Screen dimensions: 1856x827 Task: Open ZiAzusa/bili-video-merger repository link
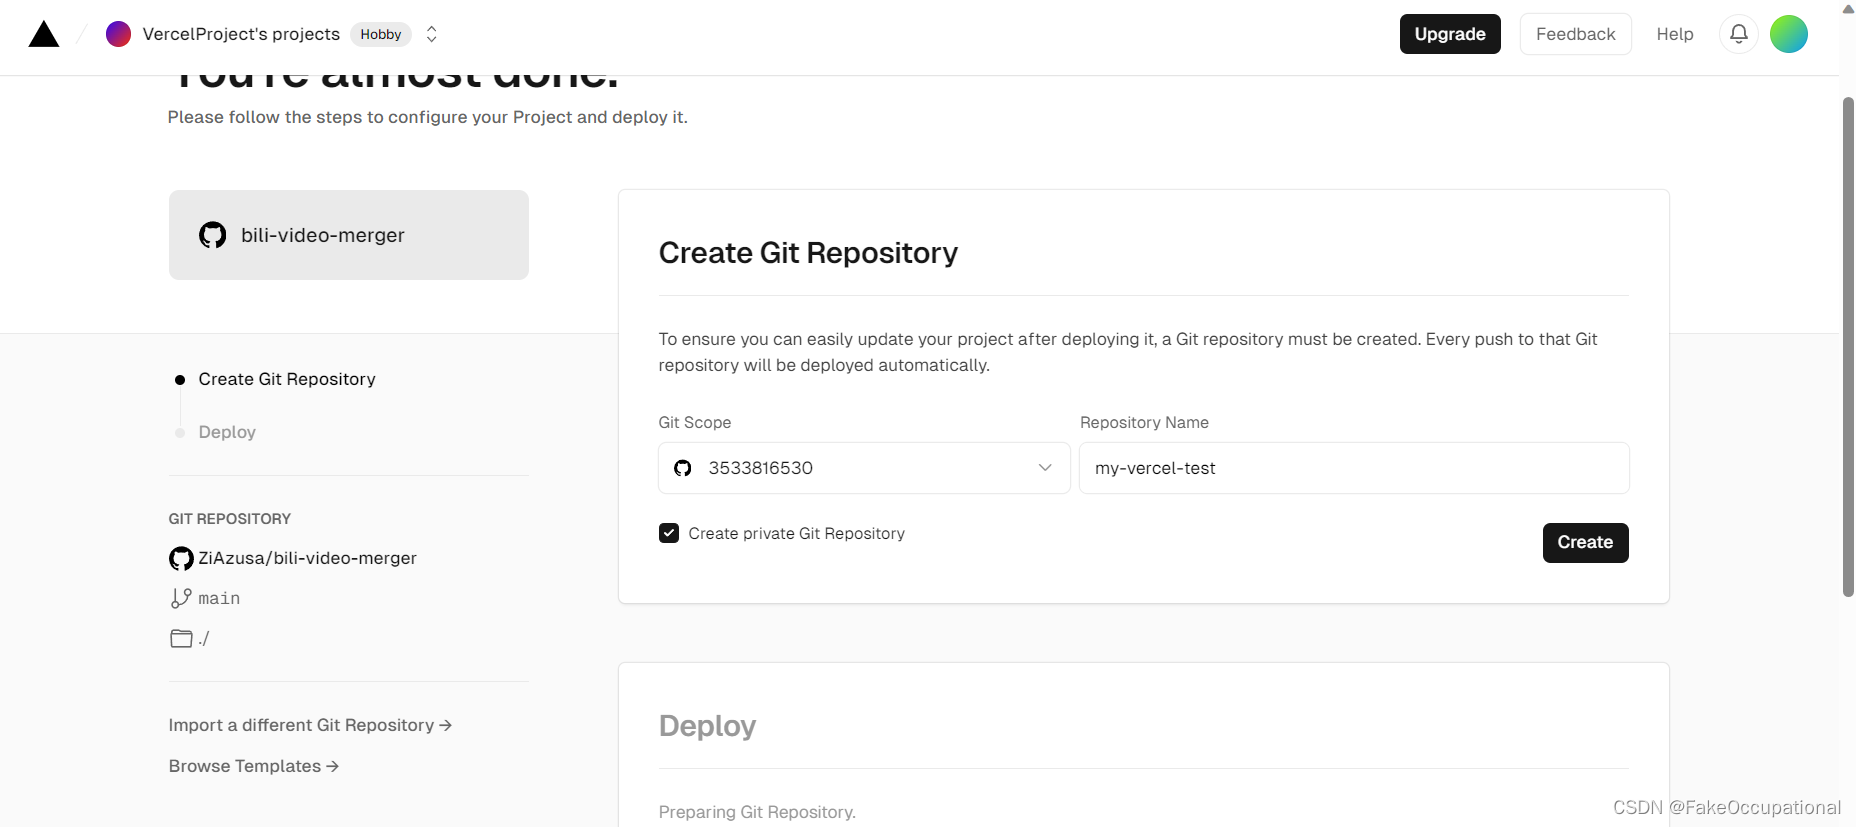pos(307,558)
